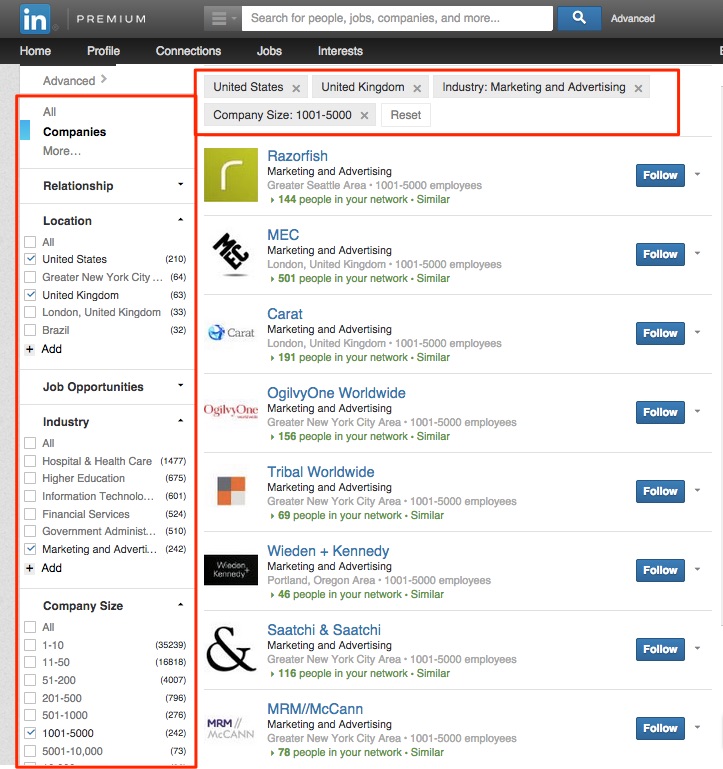Remove the Industry Marketing and Advertising tag

pos(638,88)
